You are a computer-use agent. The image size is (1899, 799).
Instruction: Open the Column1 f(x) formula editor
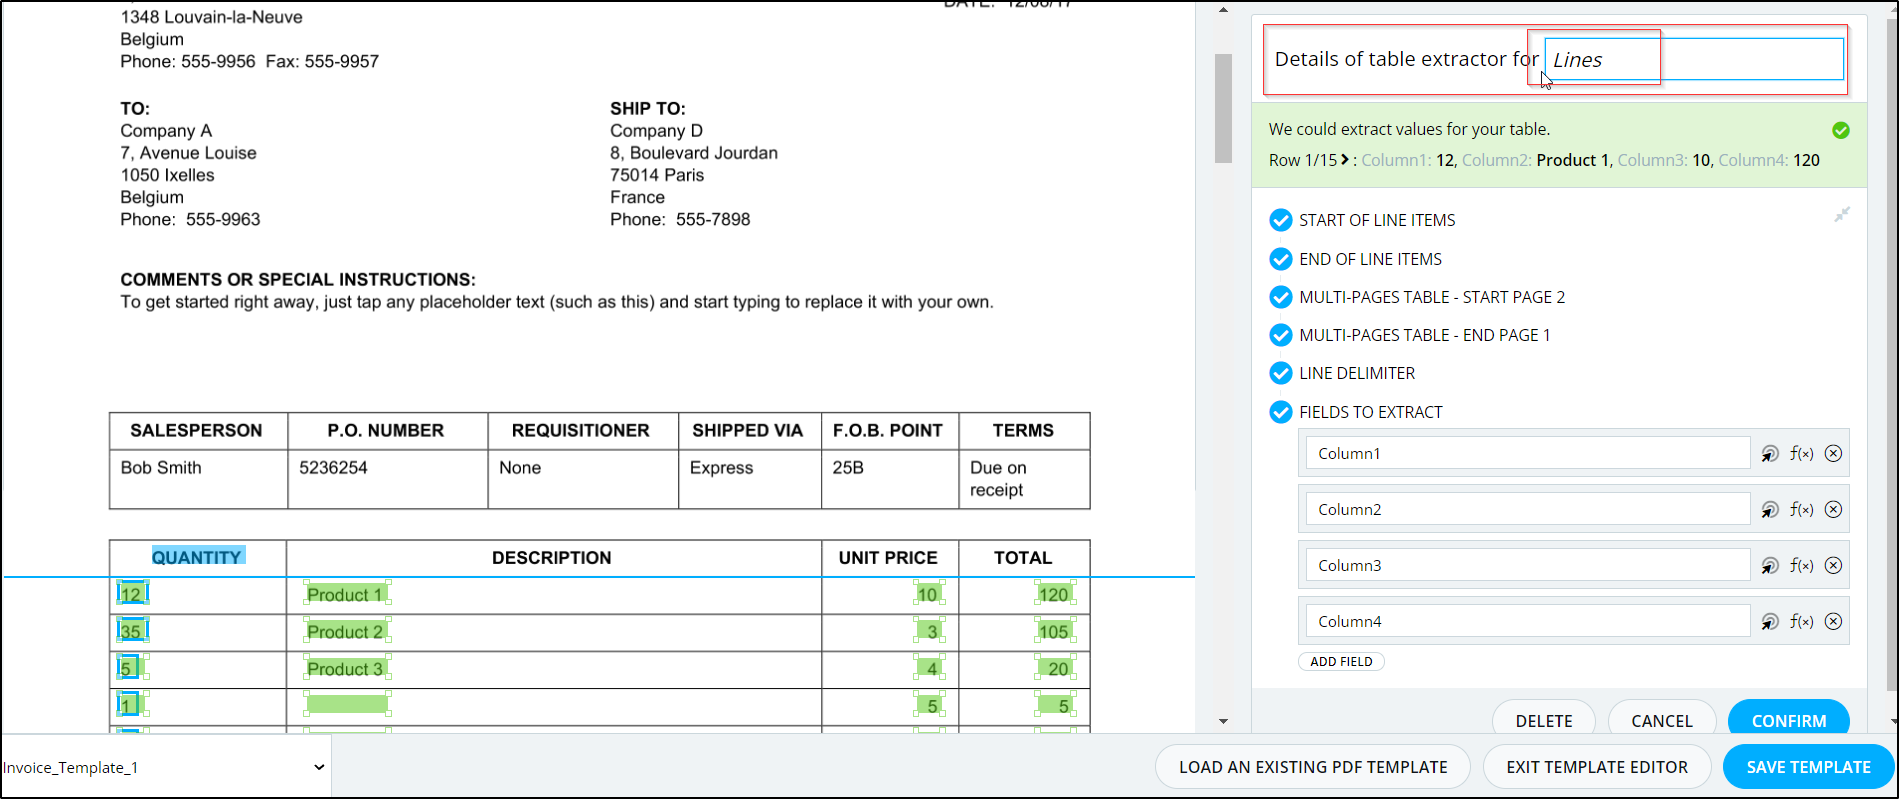[1802, 454]
